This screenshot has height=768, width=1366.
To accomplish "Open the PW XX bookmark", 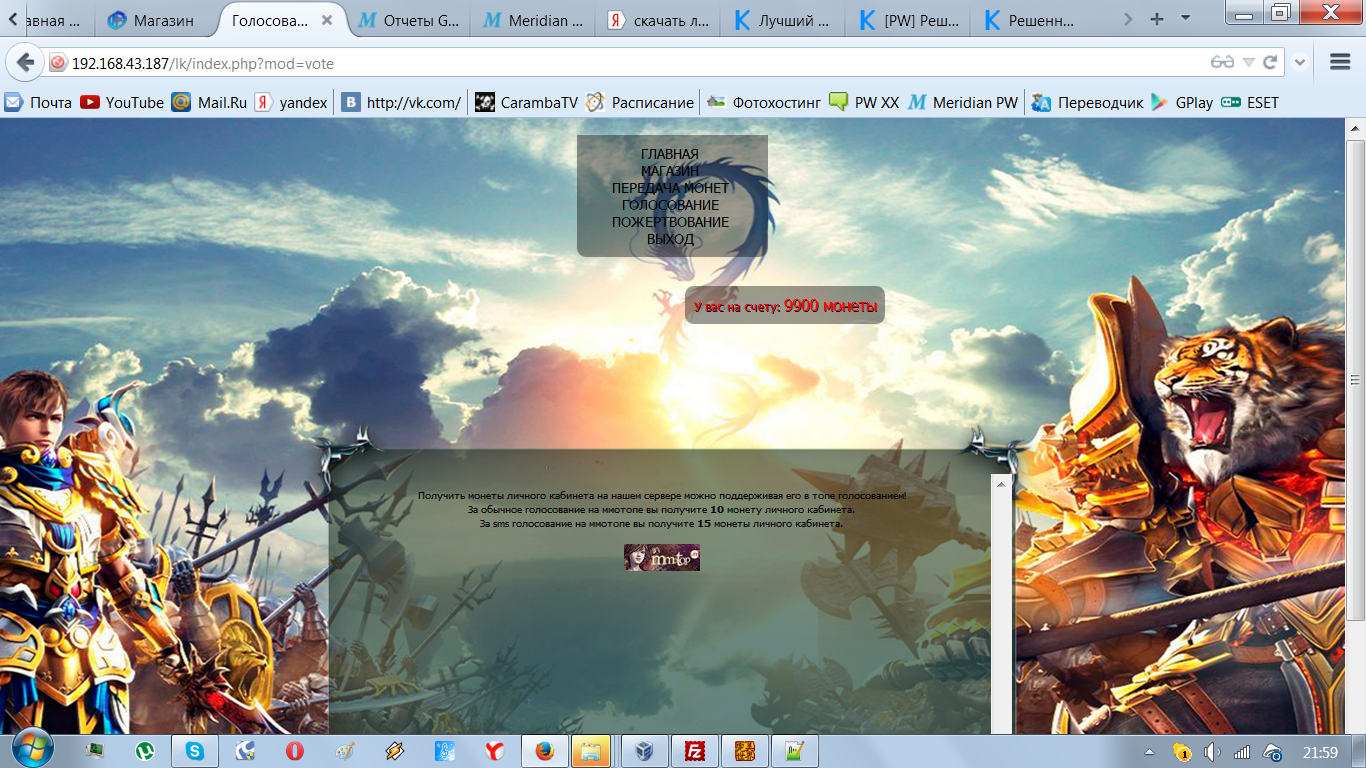I will click(x=864, y=102).
